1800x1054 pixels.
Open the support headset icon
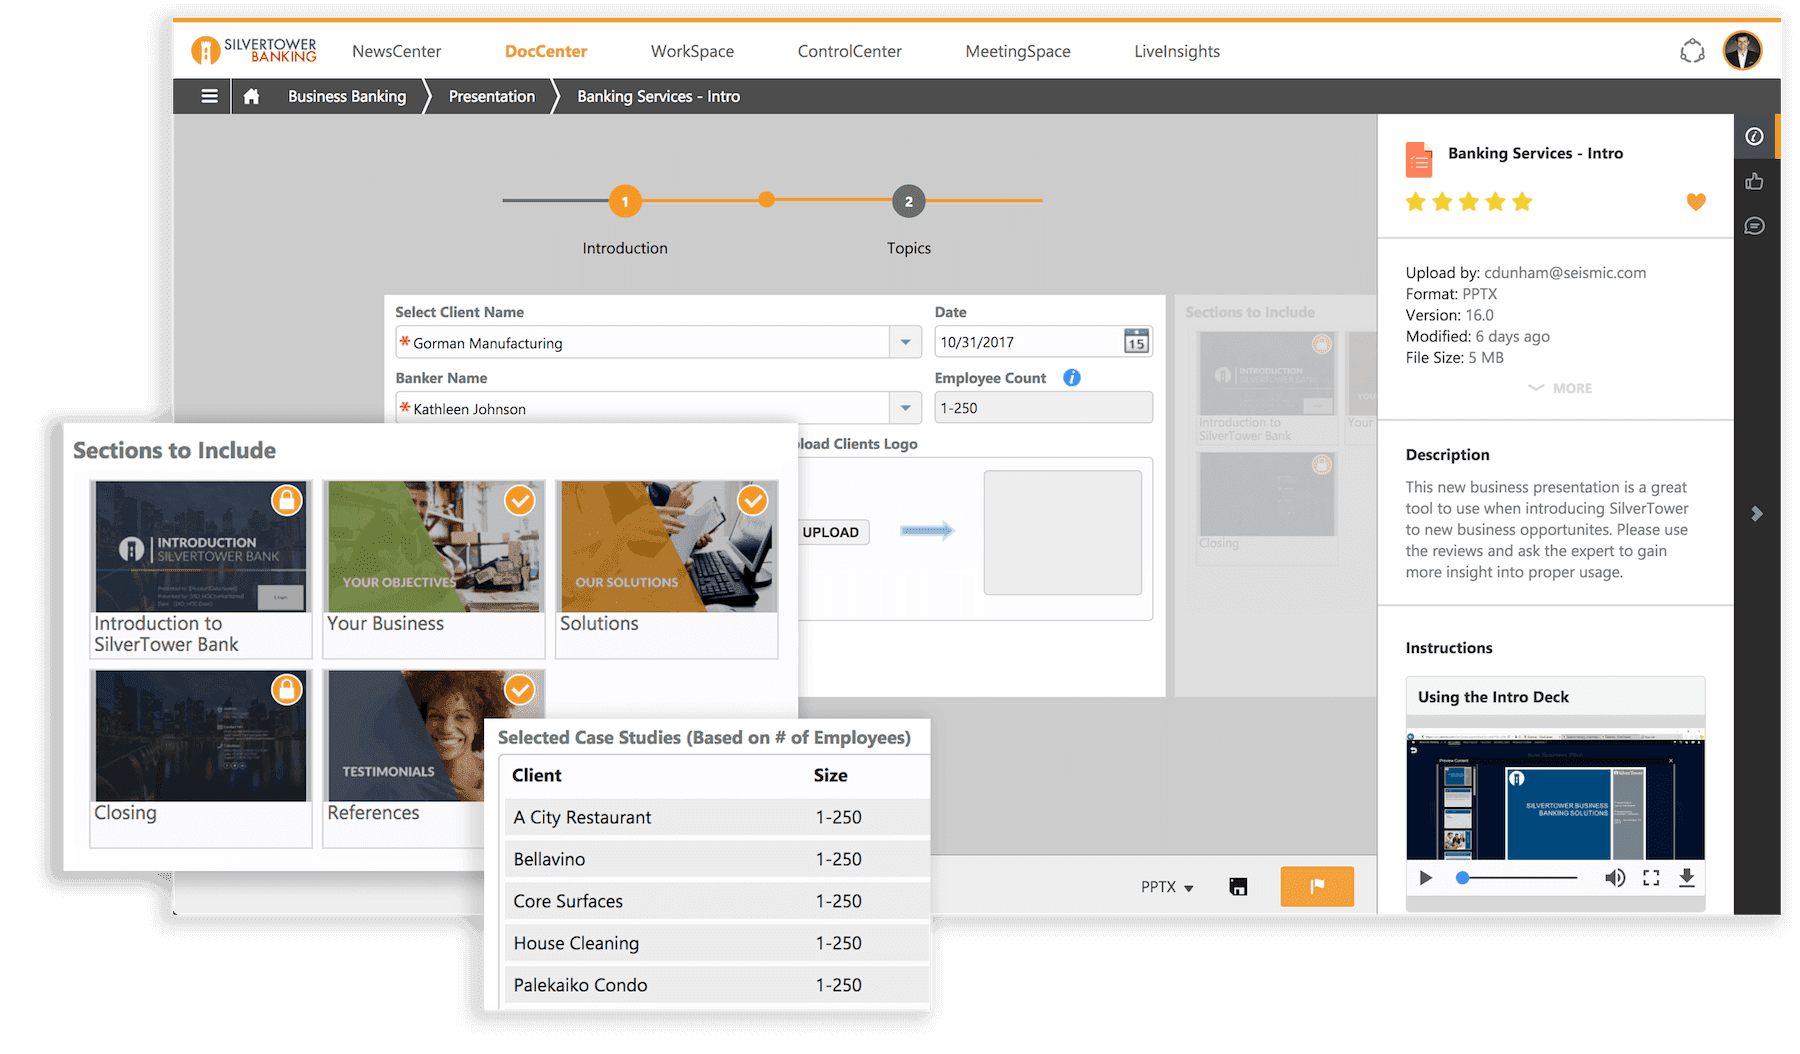pyautogui.click(x=1692, y=51)
